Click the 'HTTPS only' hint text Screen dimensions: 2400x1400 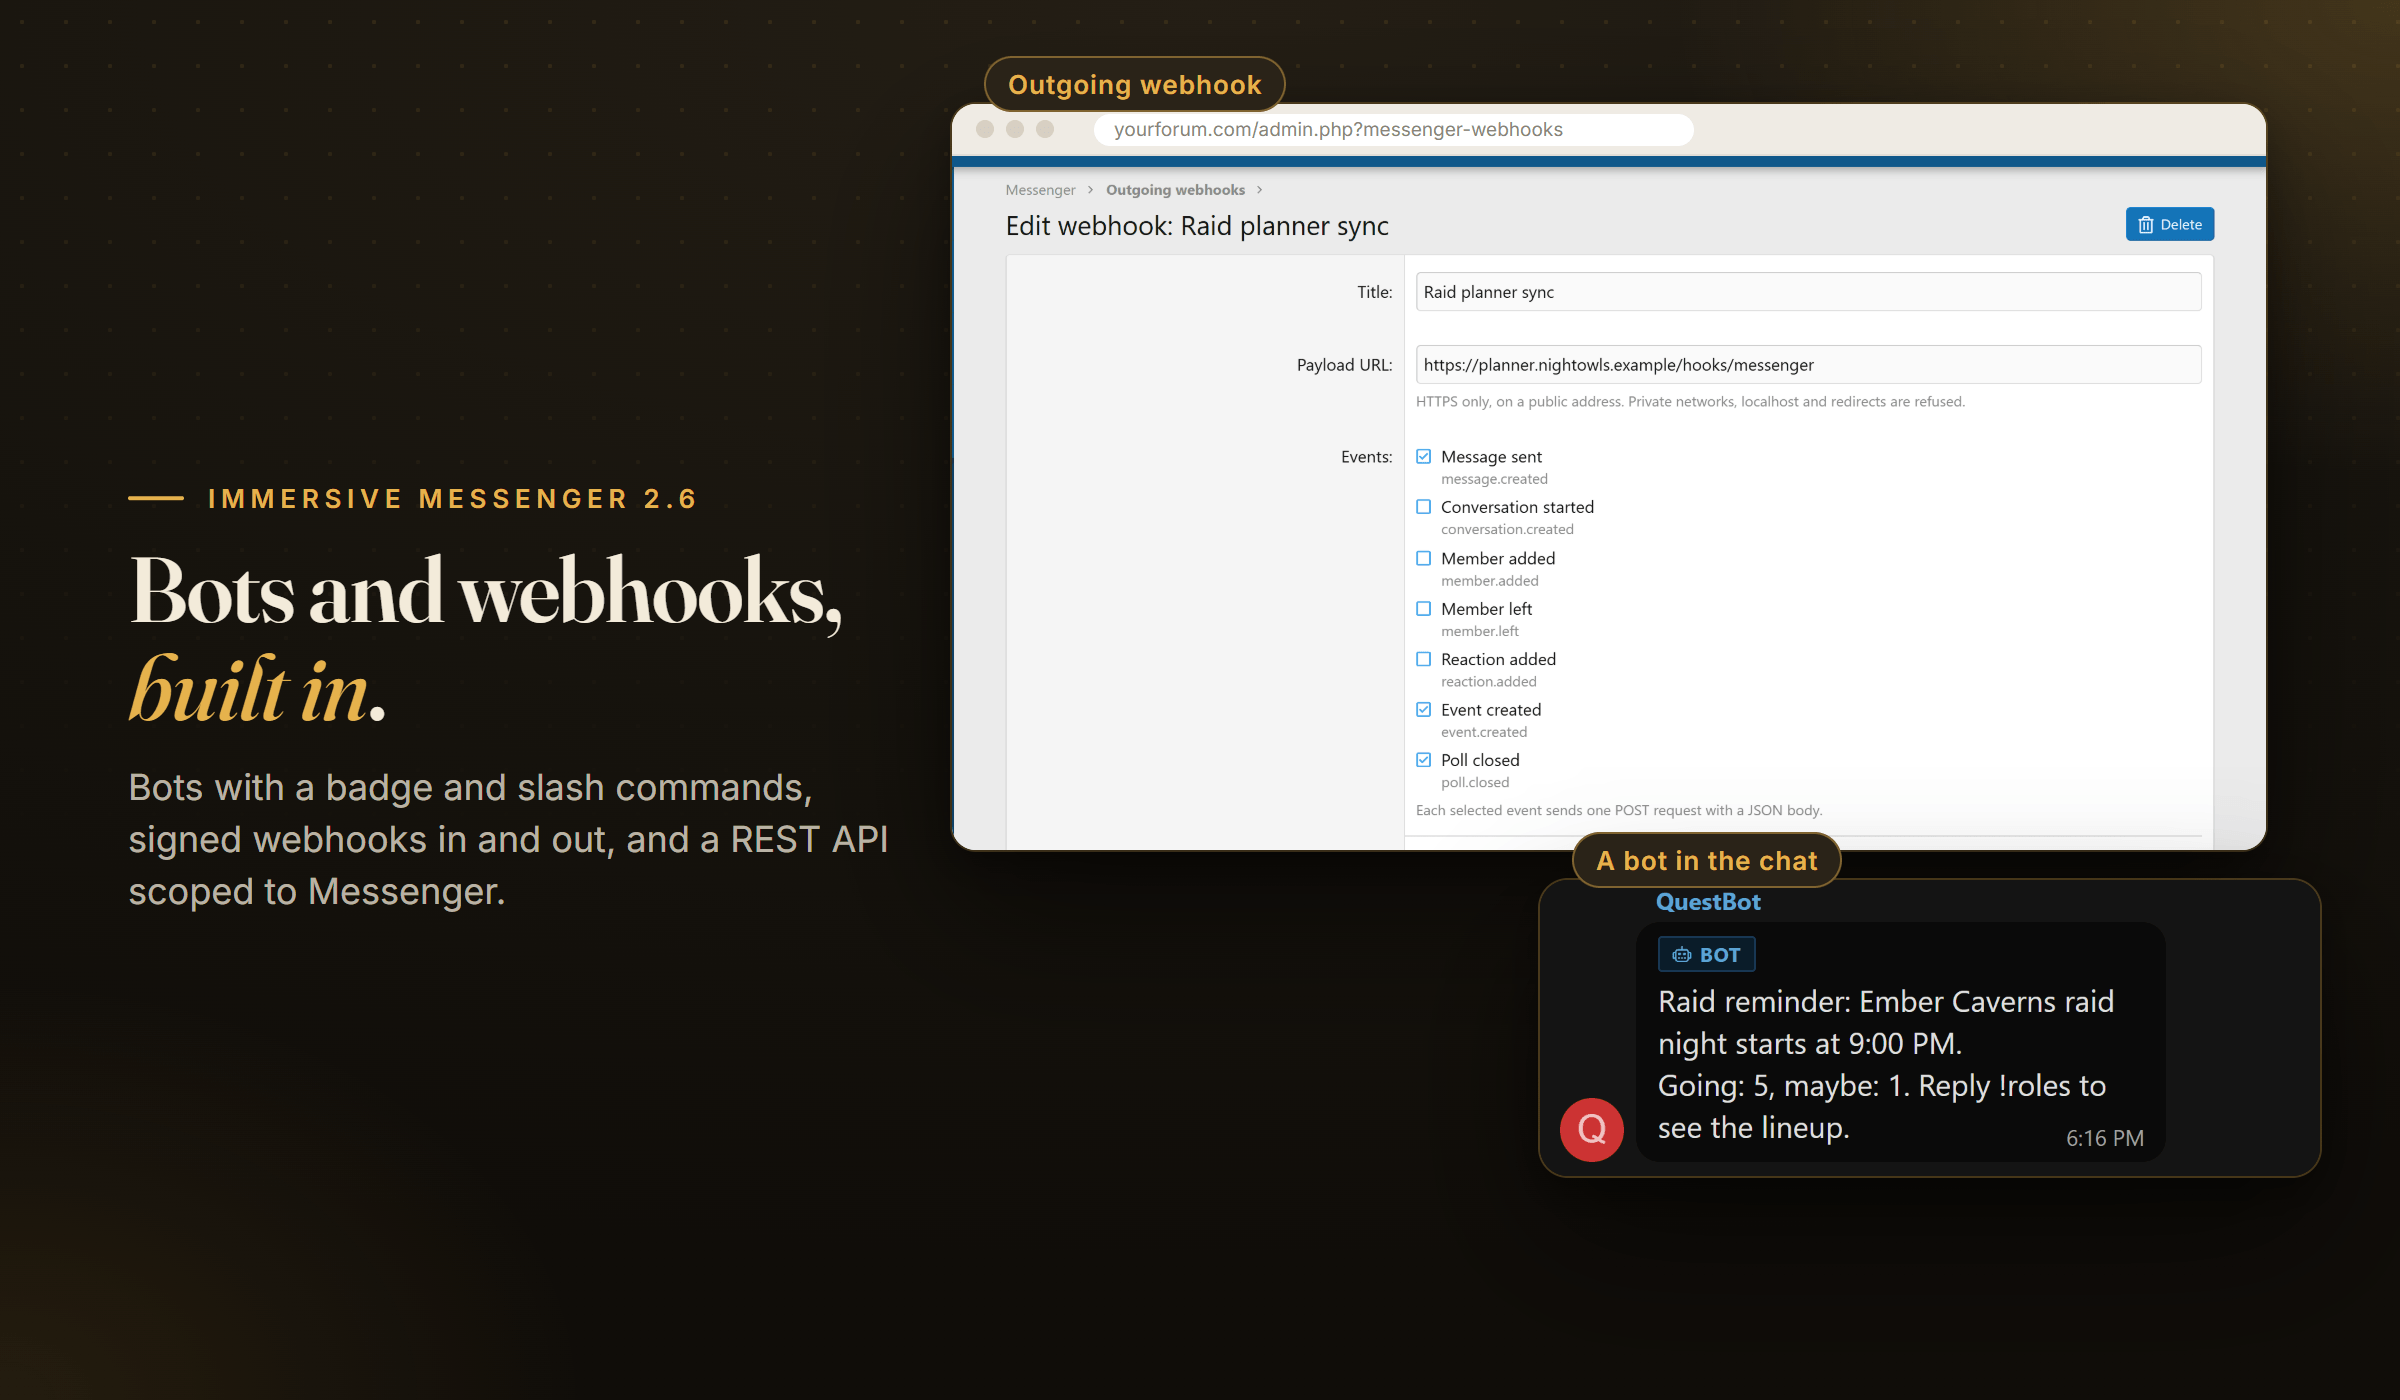pos(1690,402)
